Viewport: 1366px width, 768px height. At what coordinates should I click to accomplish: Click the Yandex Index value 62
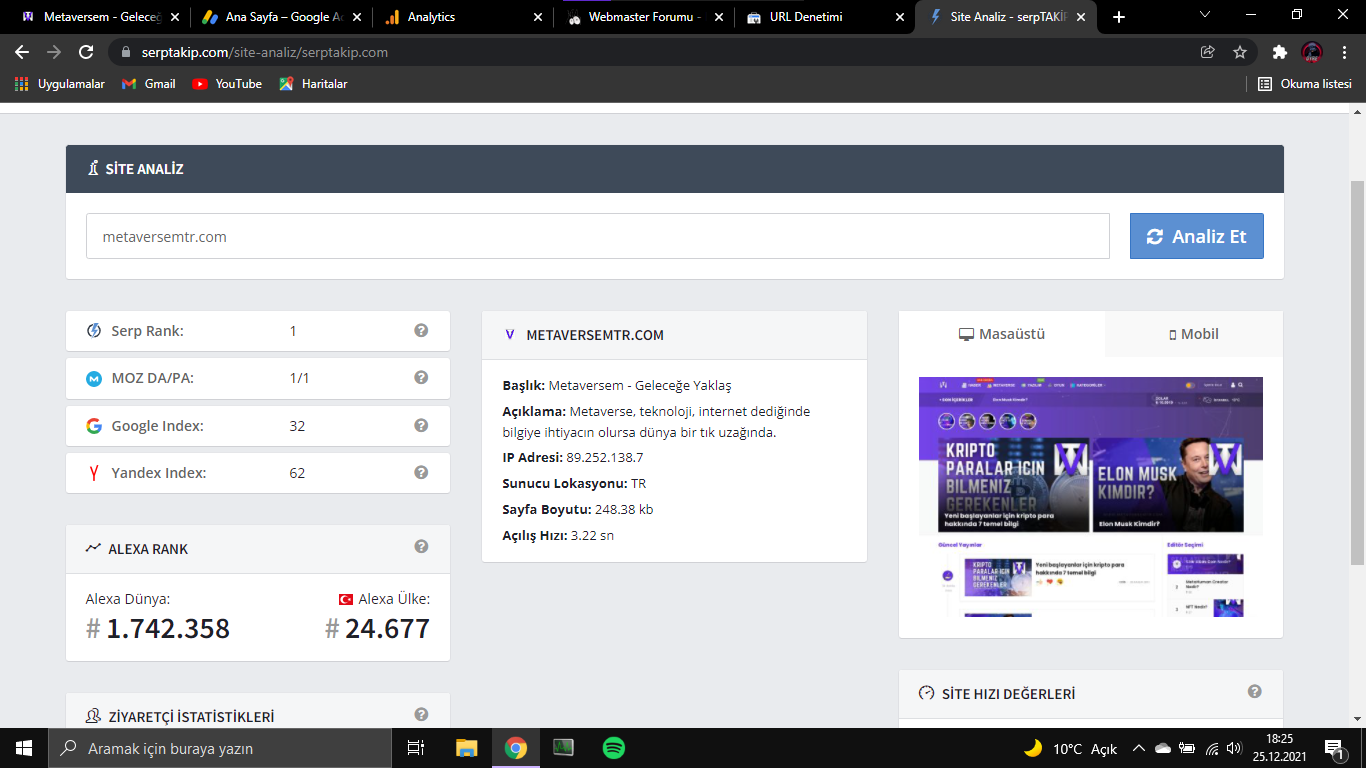[x=297, y=473]
